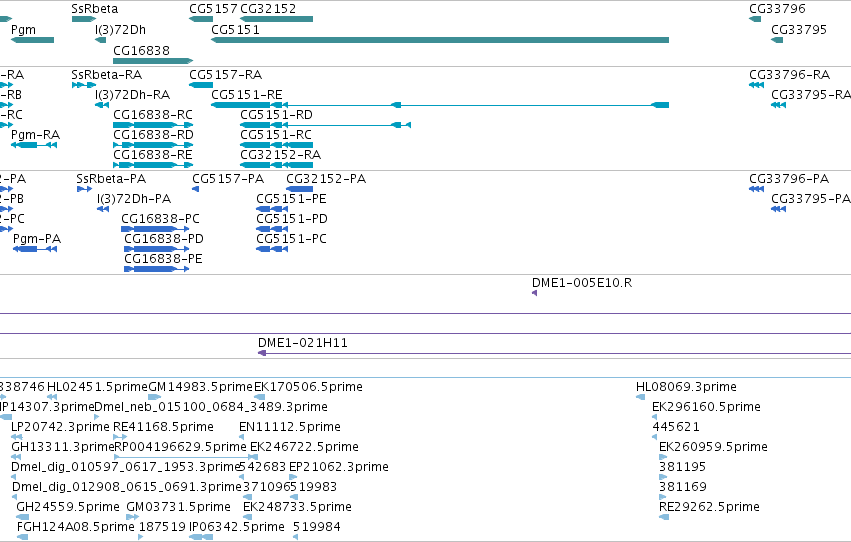Select the Pgm gene label
This screenshot has height=542, width=851.
click(x=23, y=30)
